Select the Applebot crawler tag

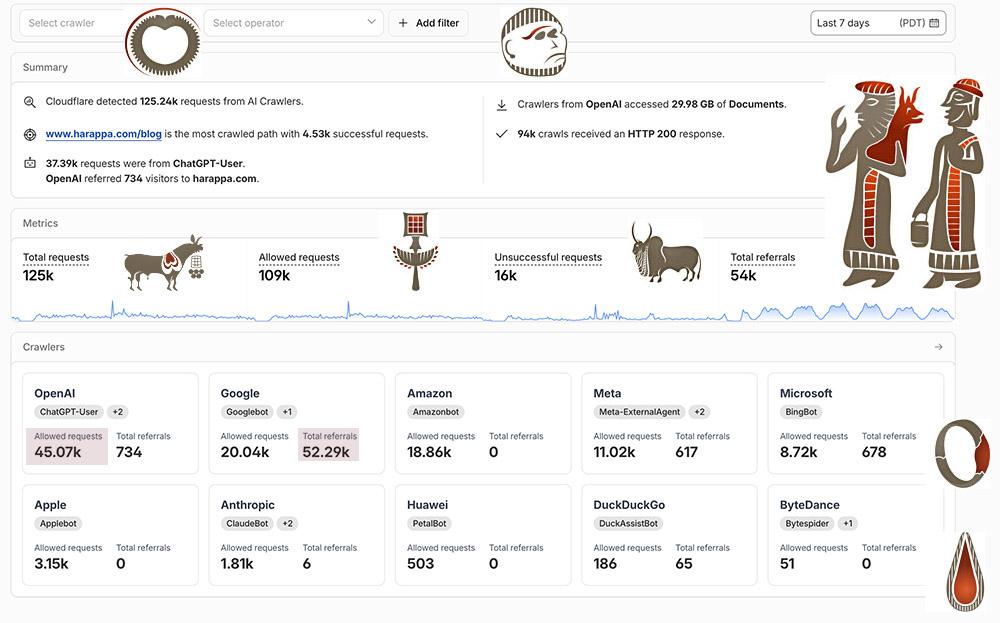[x=58, y=524]
